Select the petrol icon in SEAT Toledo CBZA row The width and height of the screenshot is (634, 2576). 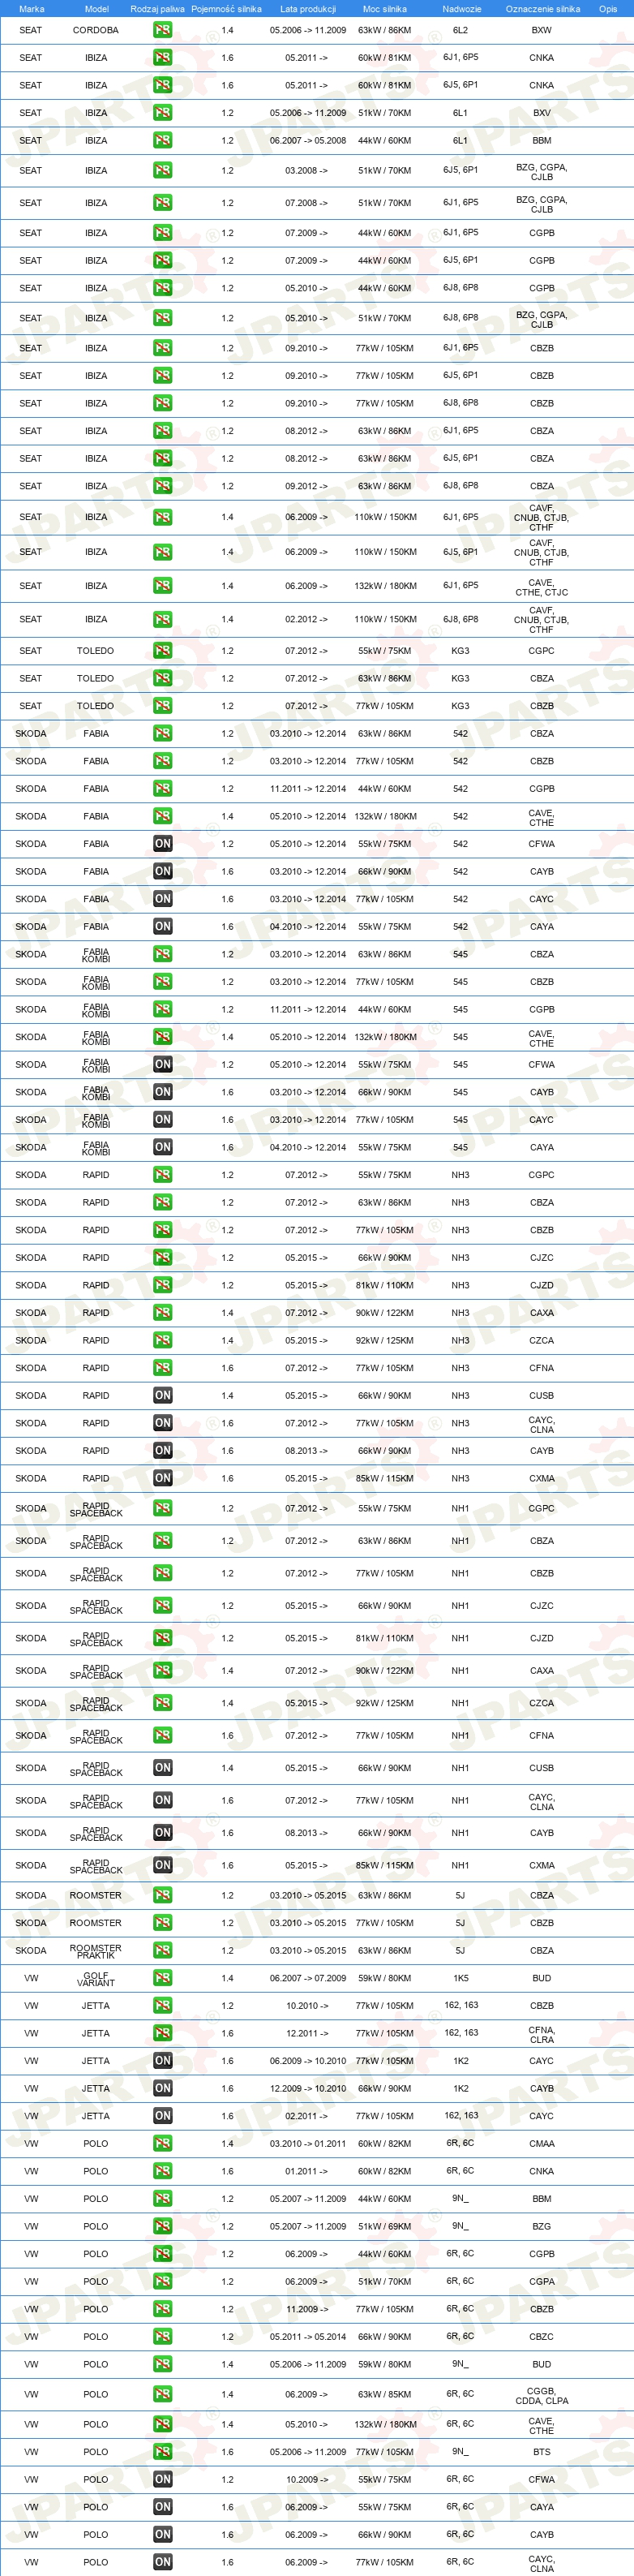pyautogui.click(x=162, y=679)
